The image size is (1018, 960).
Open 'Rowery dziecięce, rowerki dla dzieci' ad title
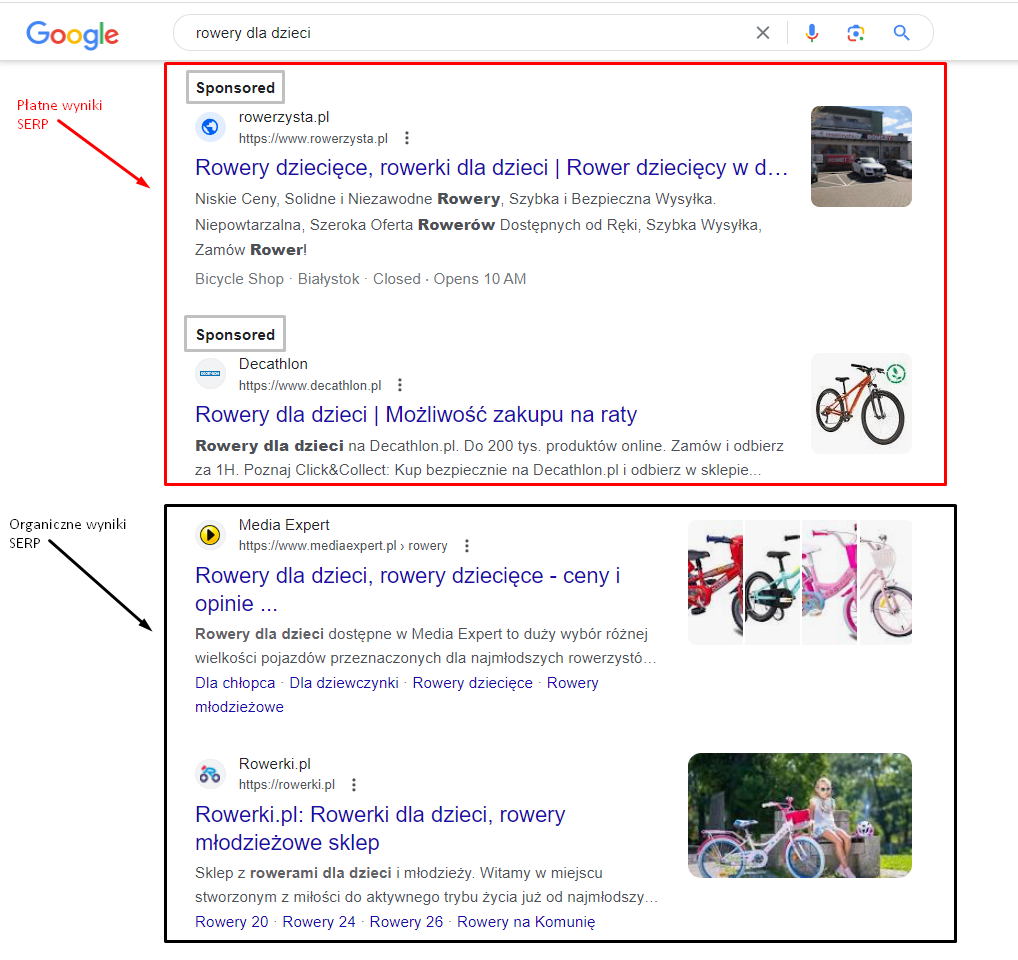(x=491, y=167)
